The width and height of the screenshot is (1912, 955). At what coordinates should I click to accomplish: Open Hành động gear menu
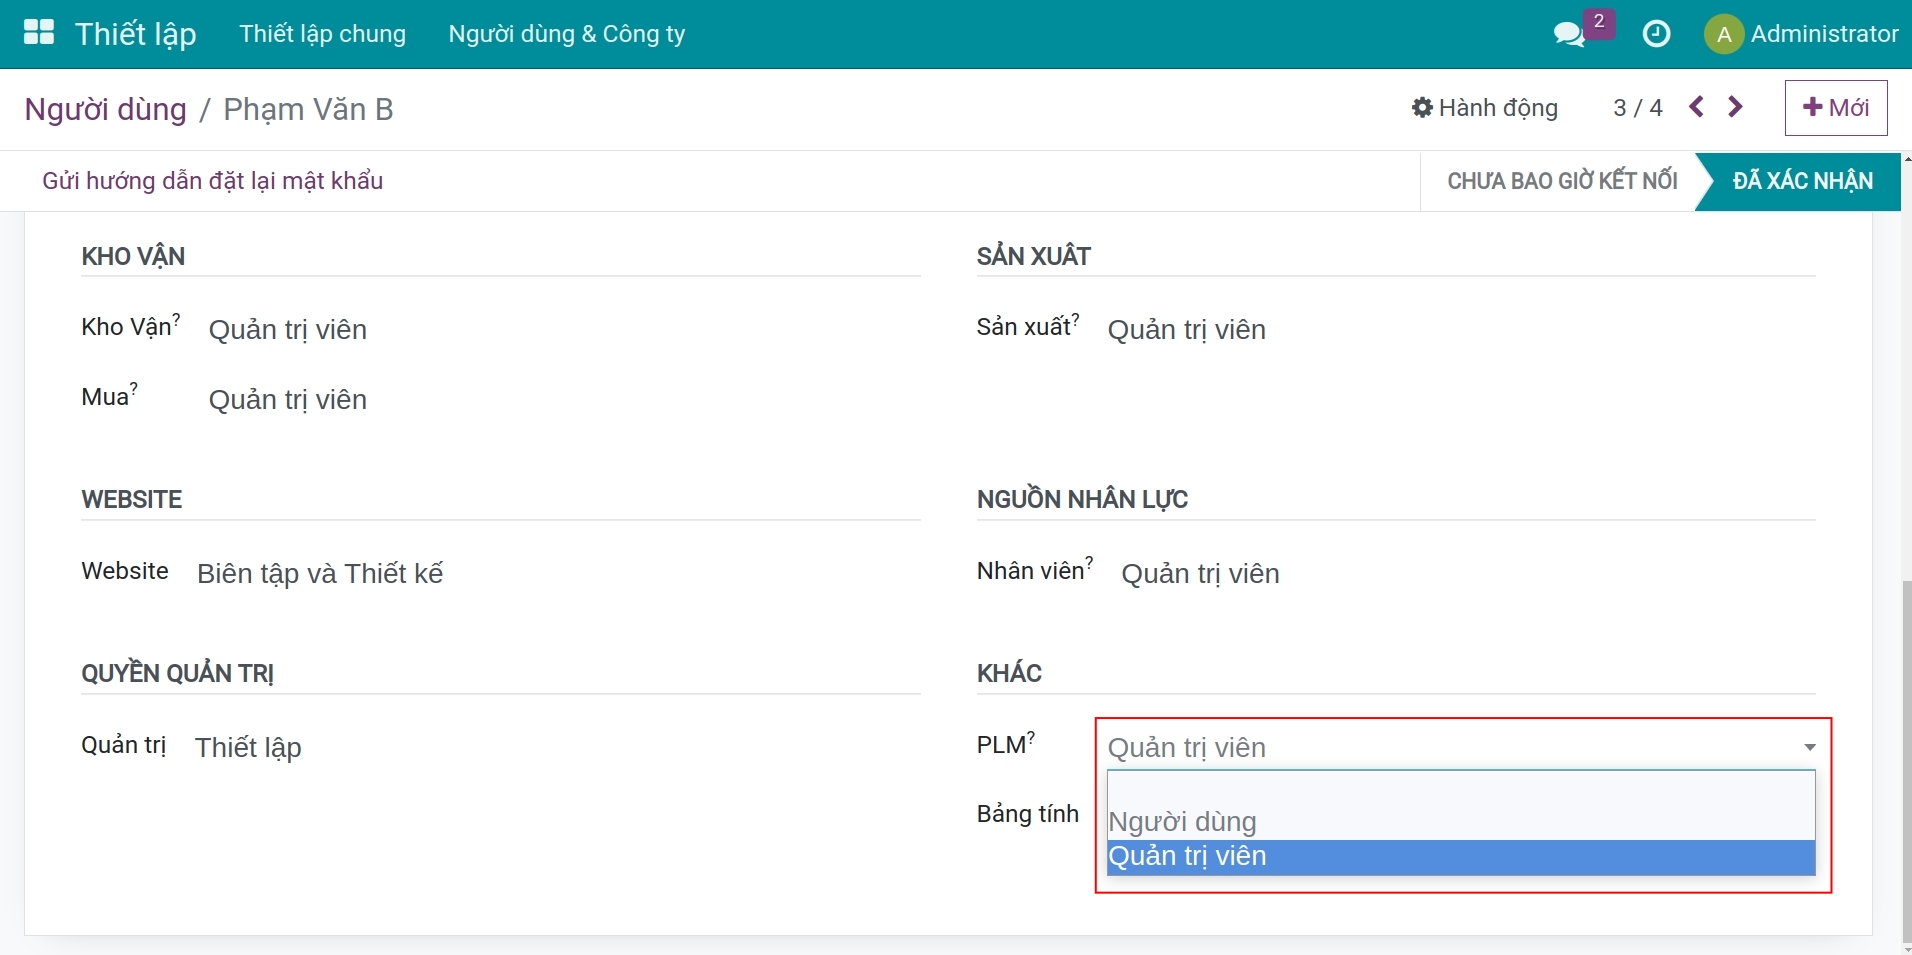click(x=1484, y=108)
